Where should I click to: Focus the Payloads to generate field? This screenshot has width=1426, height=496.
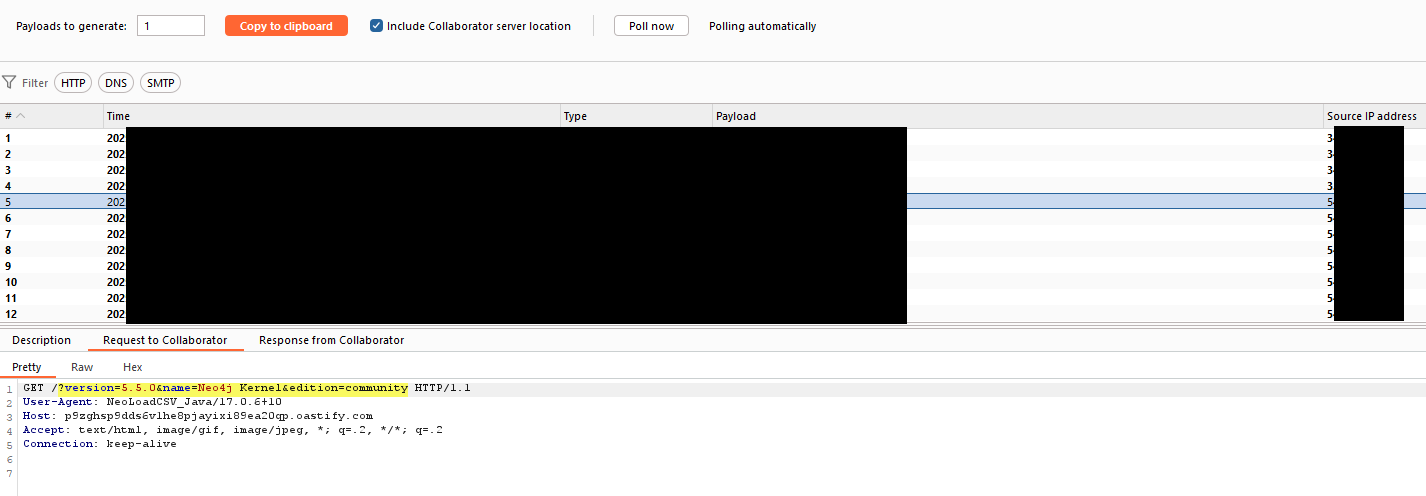pyautogui.click(x=170, y=26)
